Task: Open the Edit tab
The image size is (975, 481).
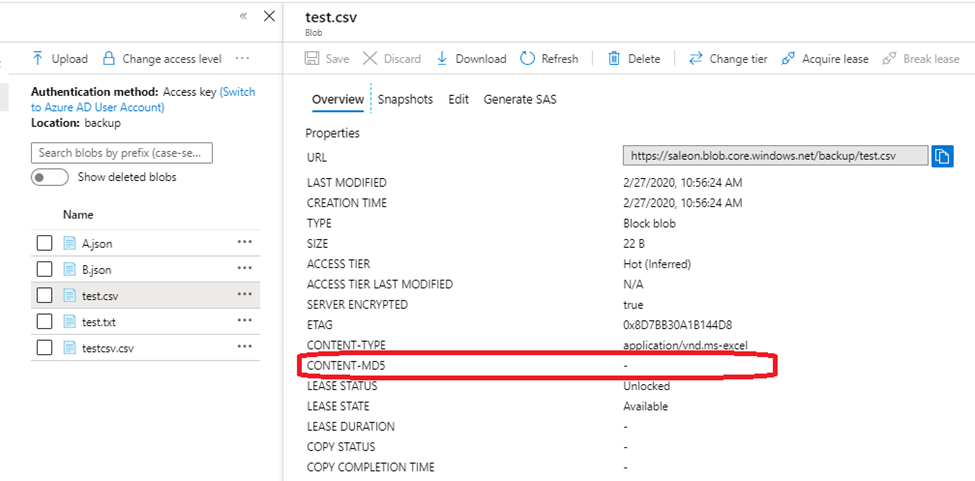Action: [458, 99]
